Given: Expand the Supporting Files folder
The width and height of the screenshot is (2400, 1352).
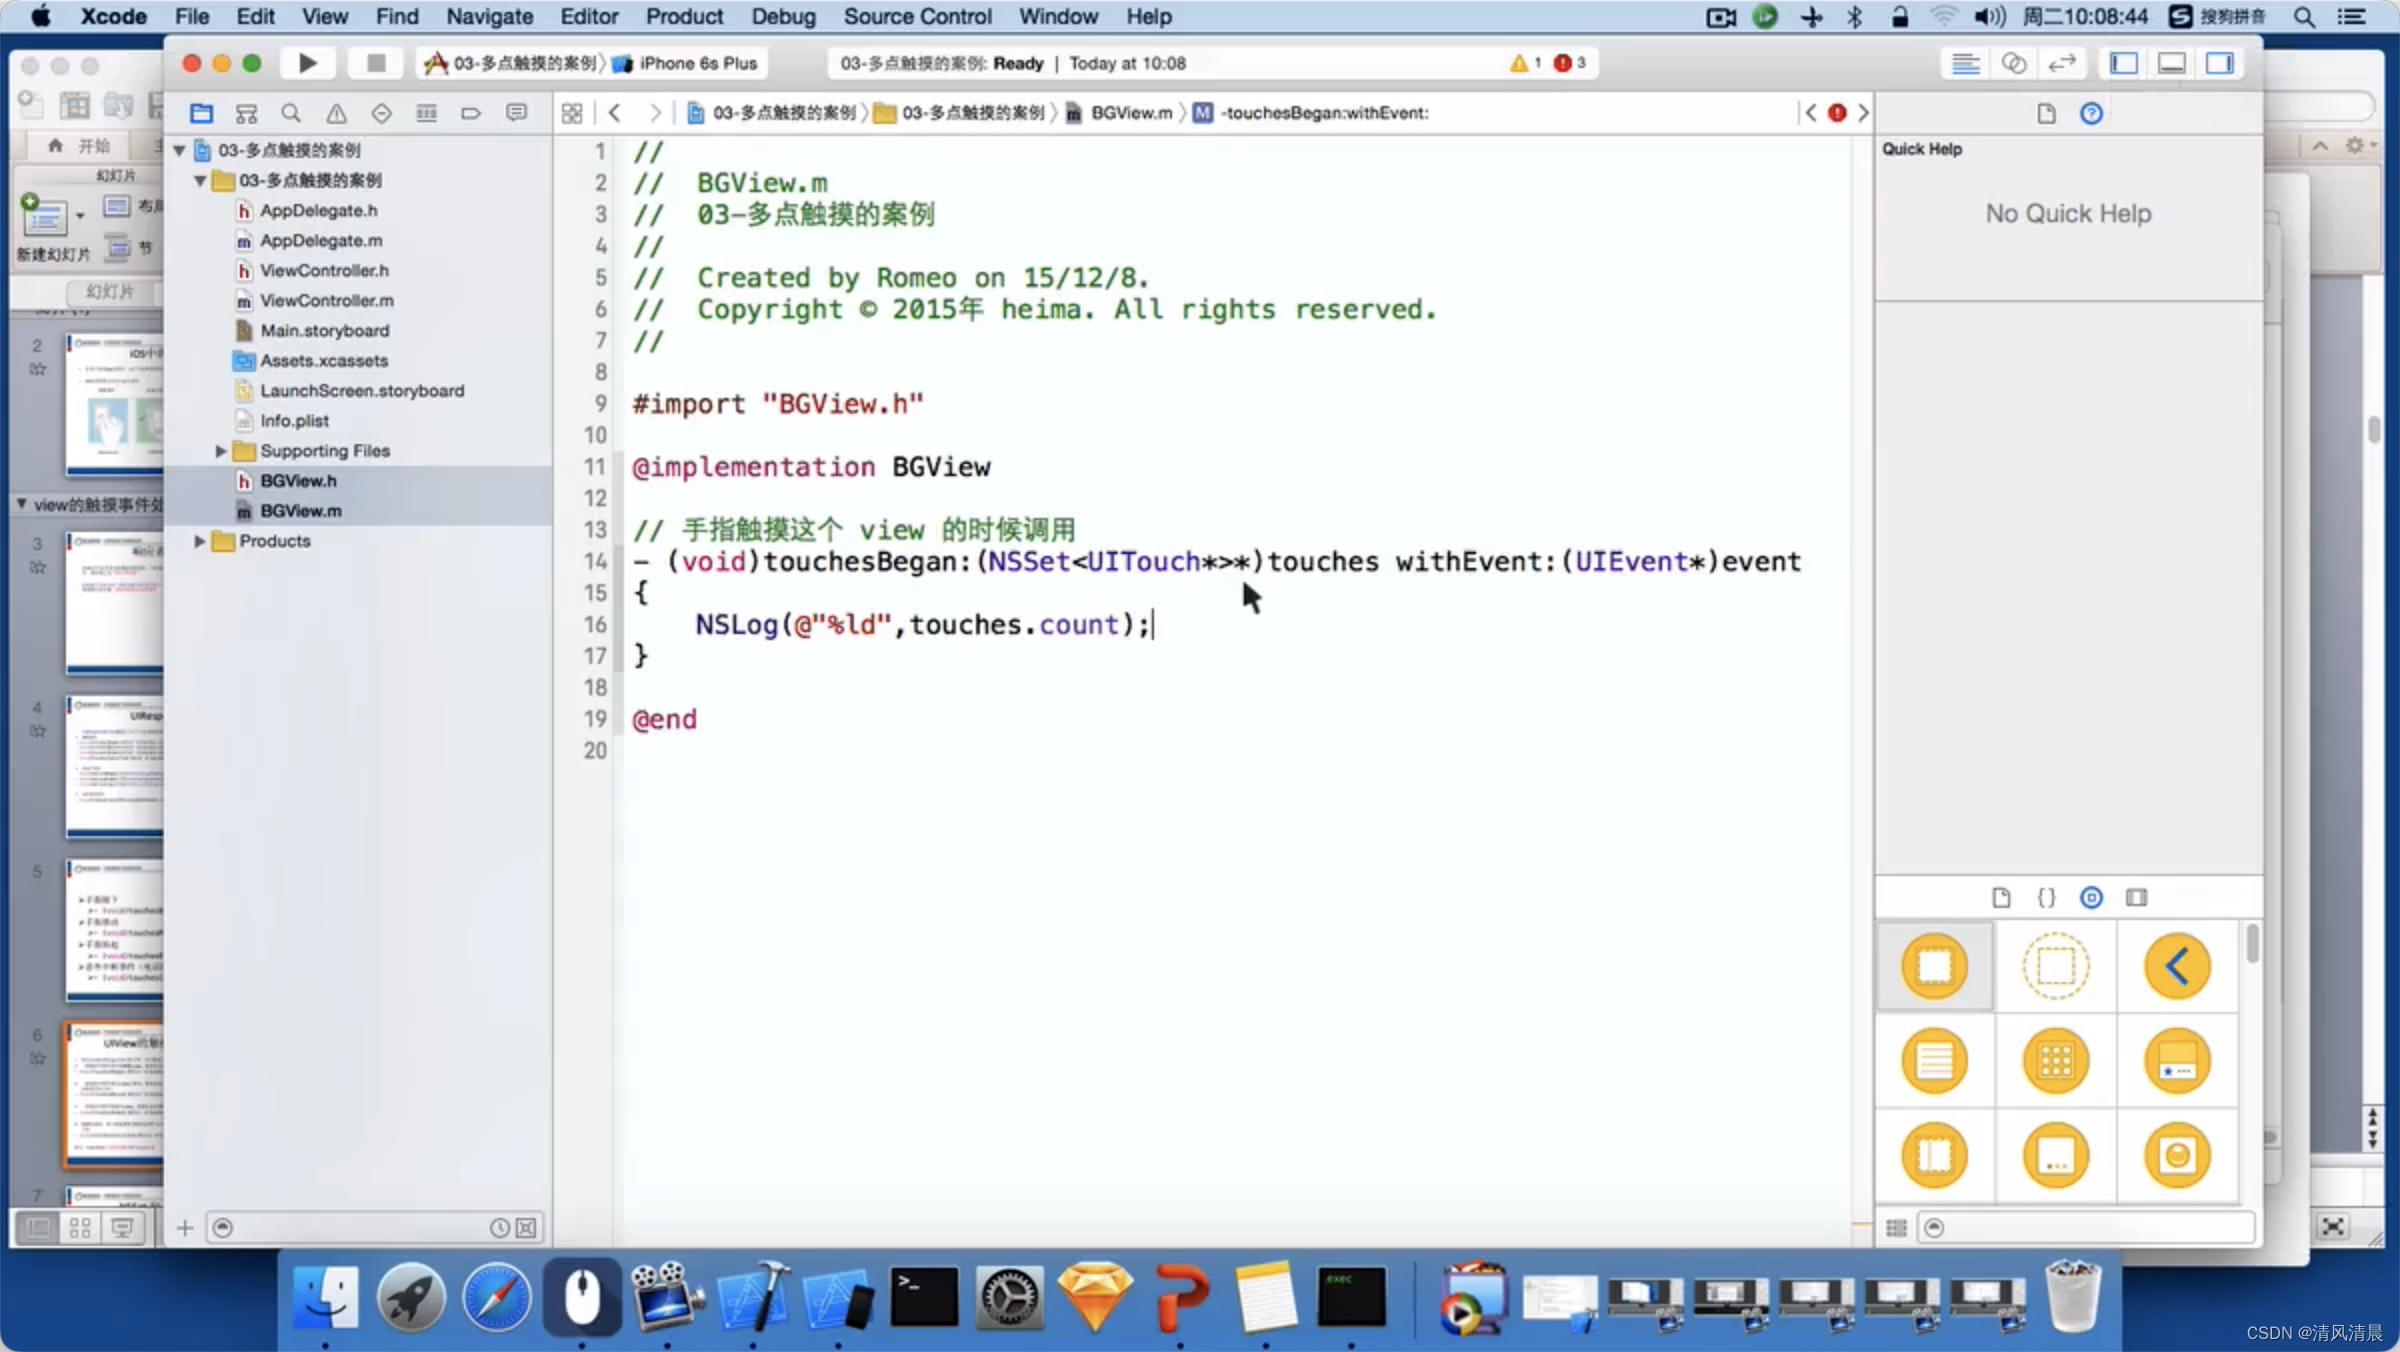Looking at the screenshot, I should pos(221,451).
